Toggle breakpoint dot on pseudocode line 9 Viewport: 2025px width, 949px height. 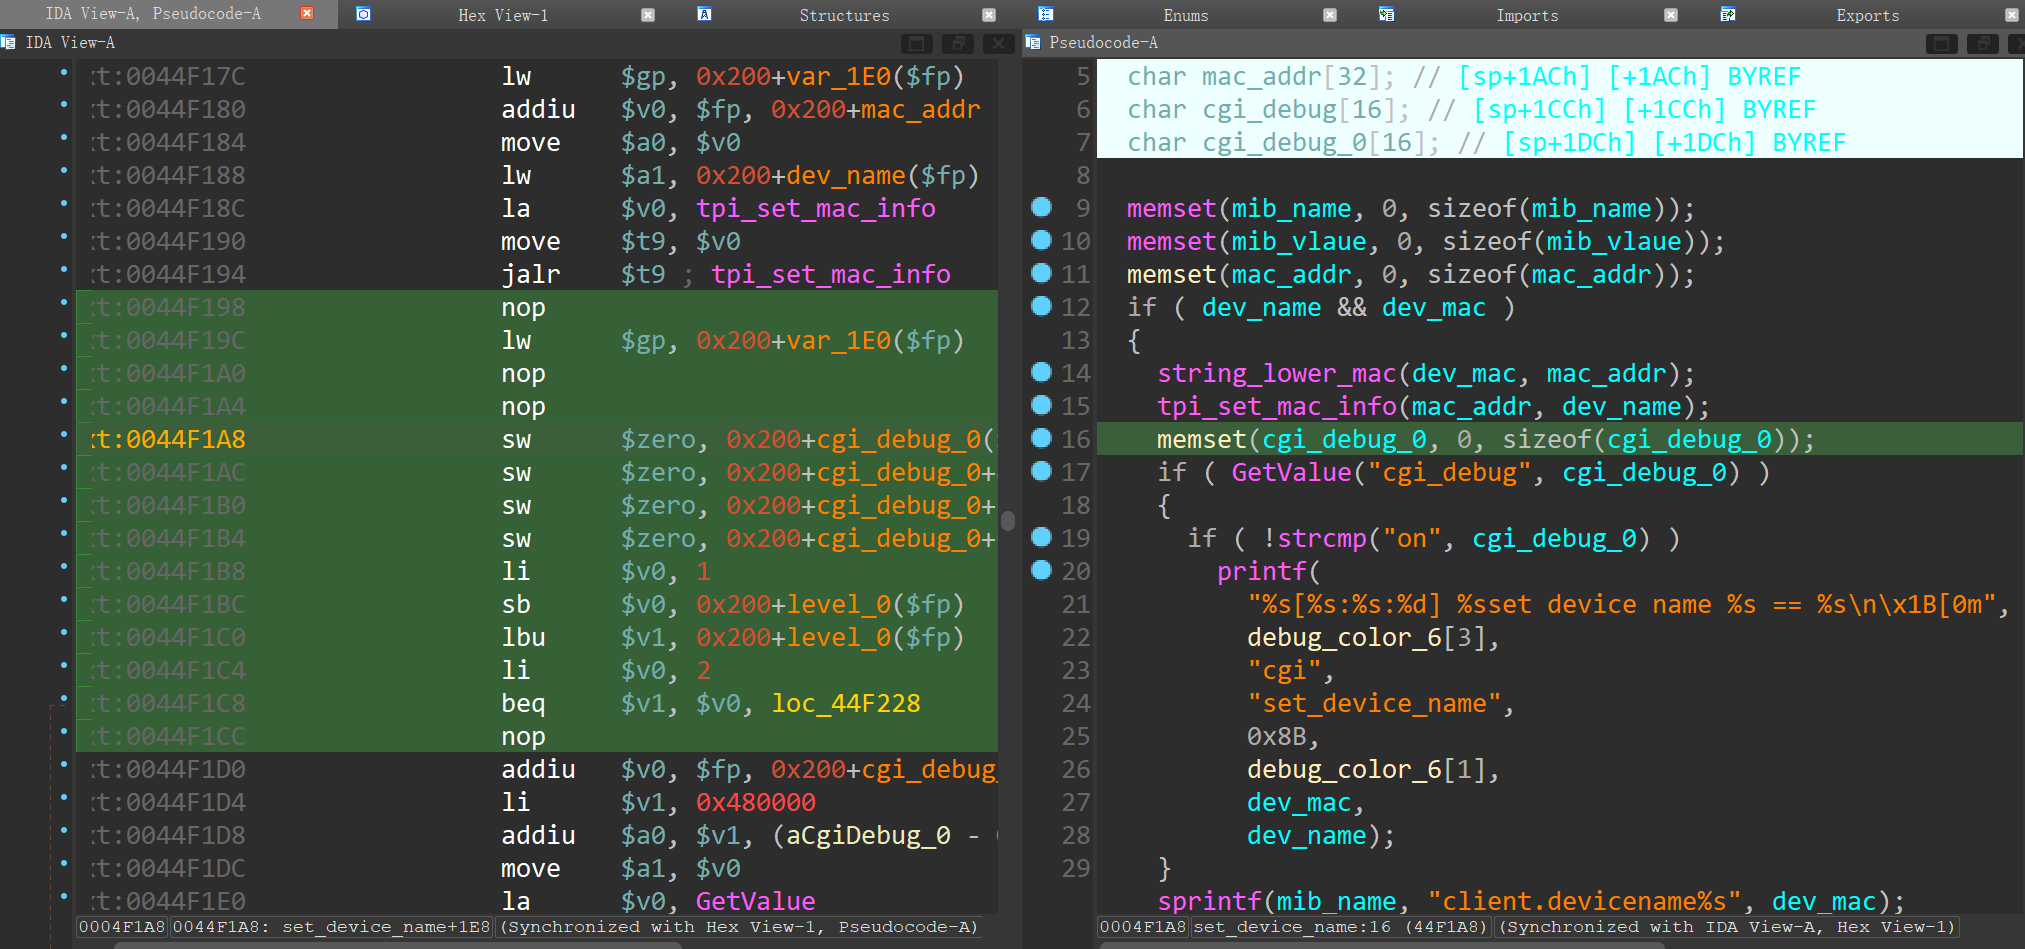click(x=1041, y=207)
